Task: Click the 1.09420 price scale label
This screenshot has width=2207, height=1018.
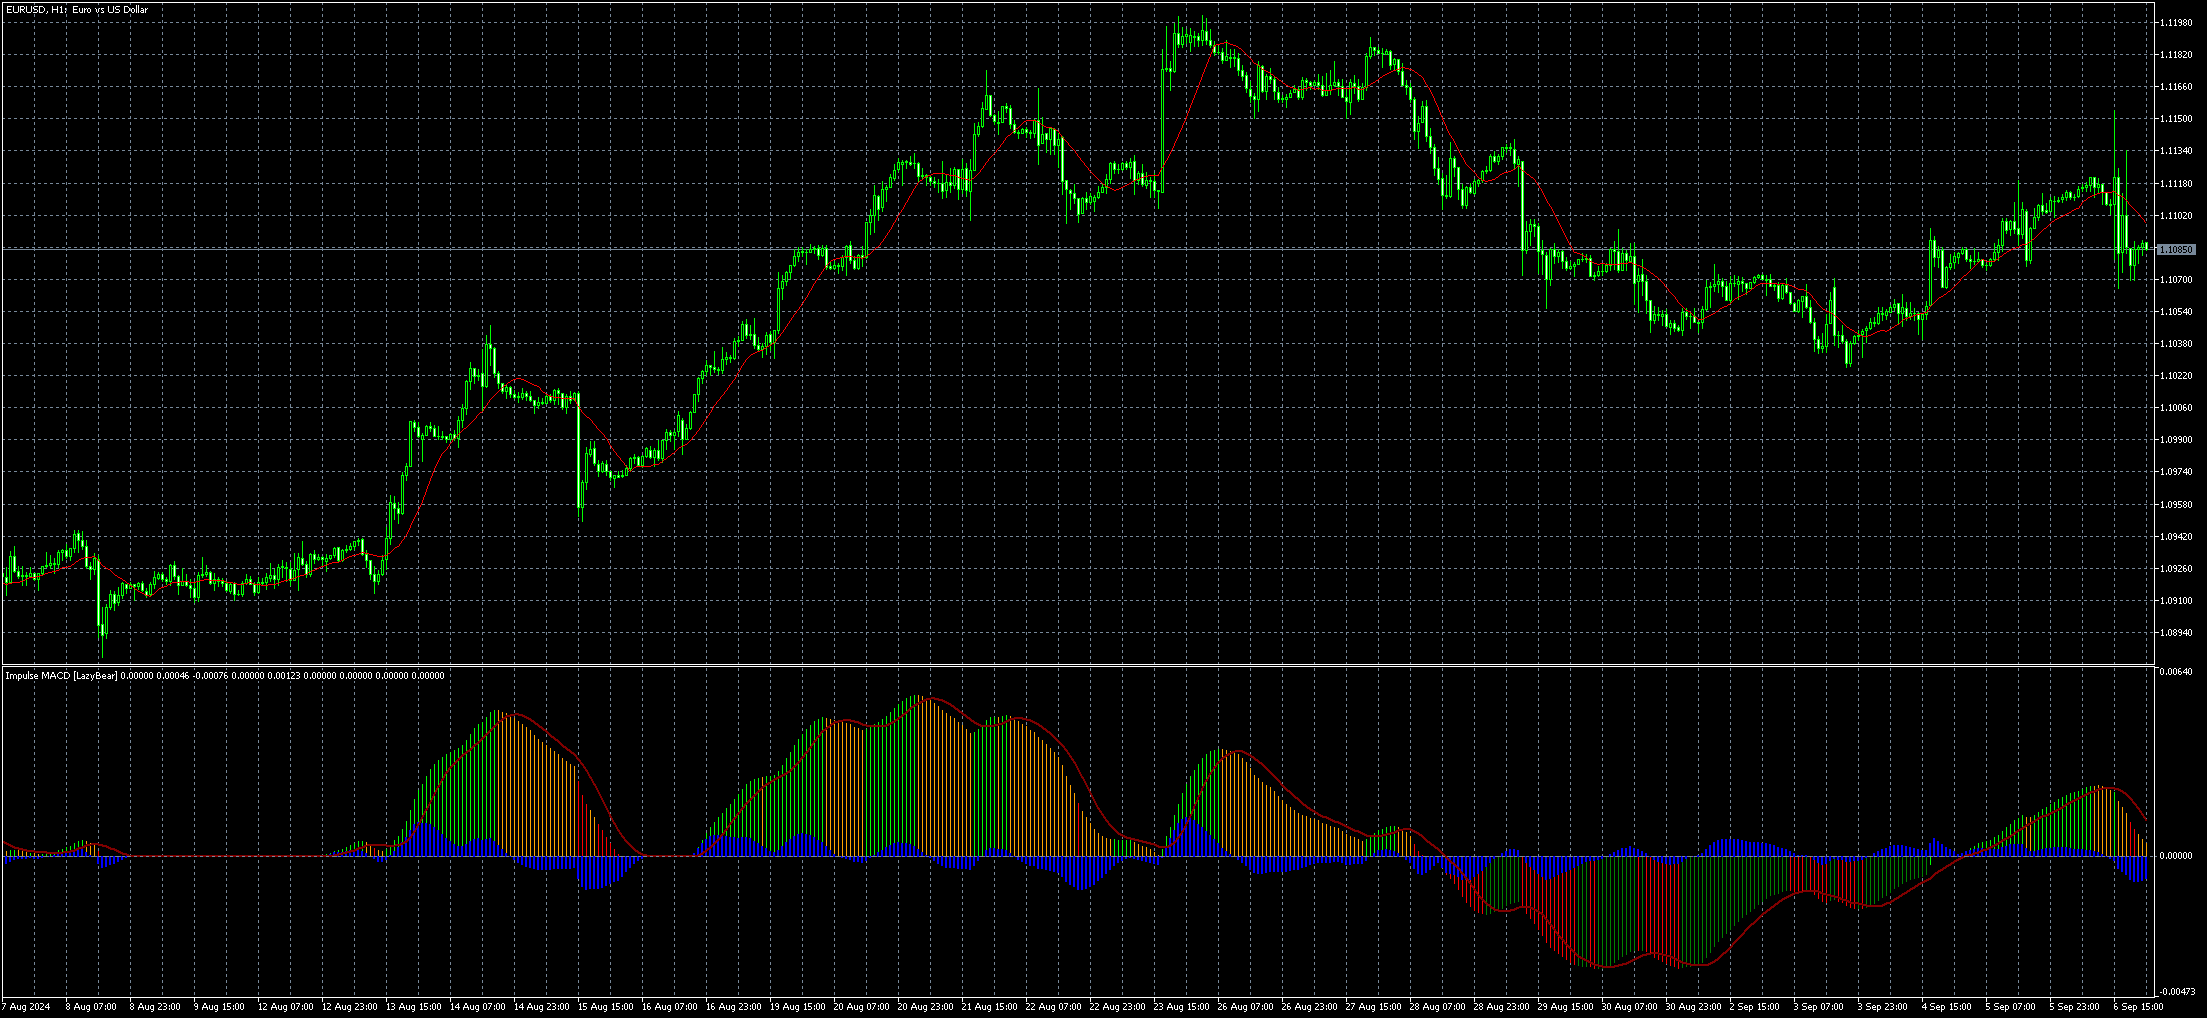Action: (2175, 537)
